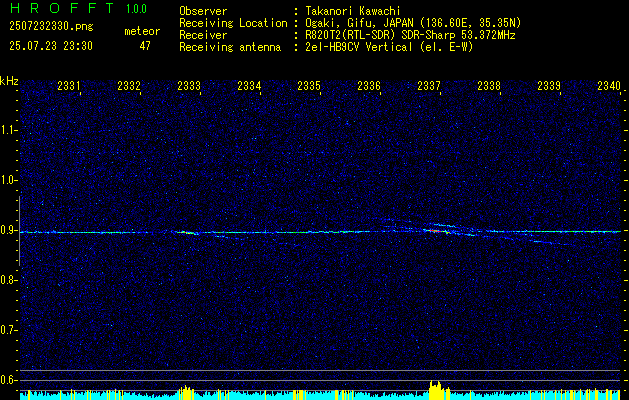Click the 2333 time marker
Viewport: 629px width, 400px height.
[x=189, y=86]
